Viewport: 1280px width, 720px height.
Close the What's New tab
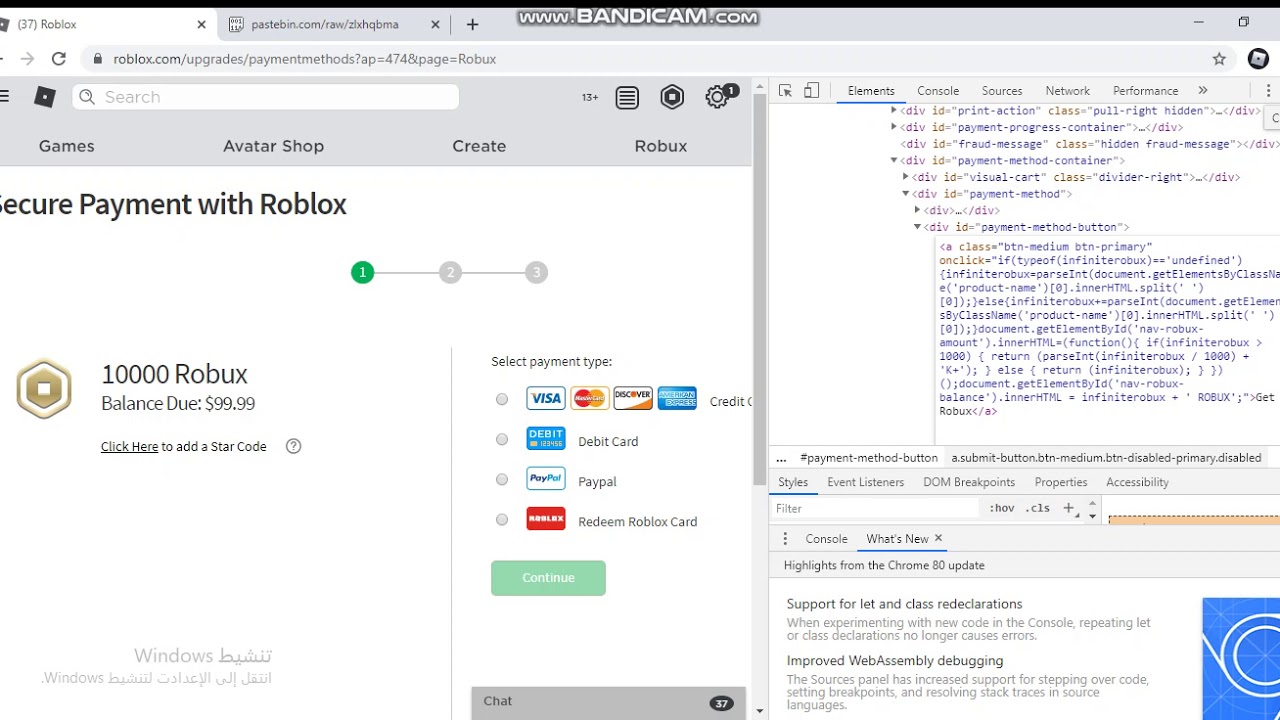938,538
